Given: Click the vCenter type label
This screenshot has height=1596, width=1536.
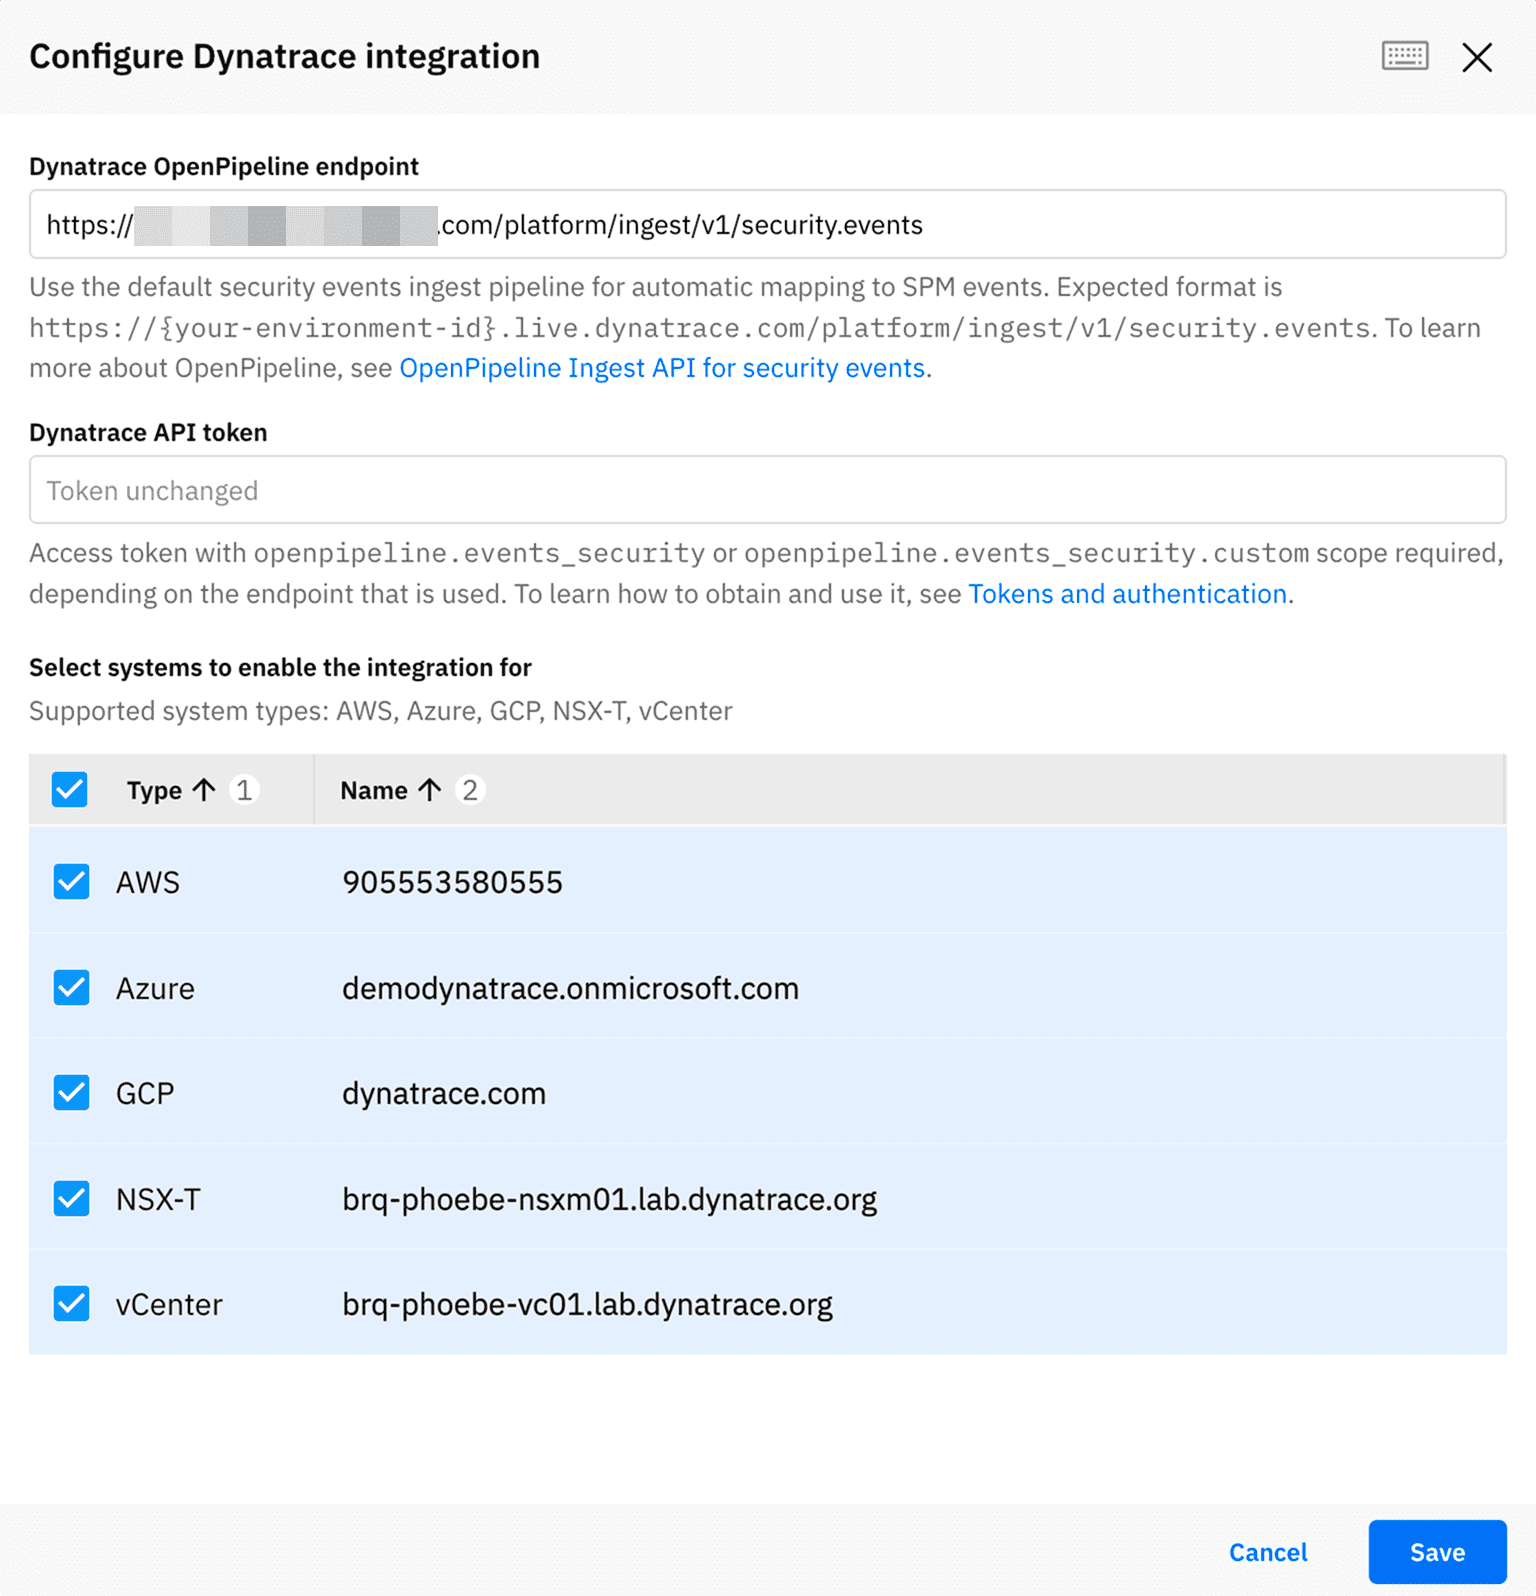Looking at the screenshot, I should tap(169, 1304).
